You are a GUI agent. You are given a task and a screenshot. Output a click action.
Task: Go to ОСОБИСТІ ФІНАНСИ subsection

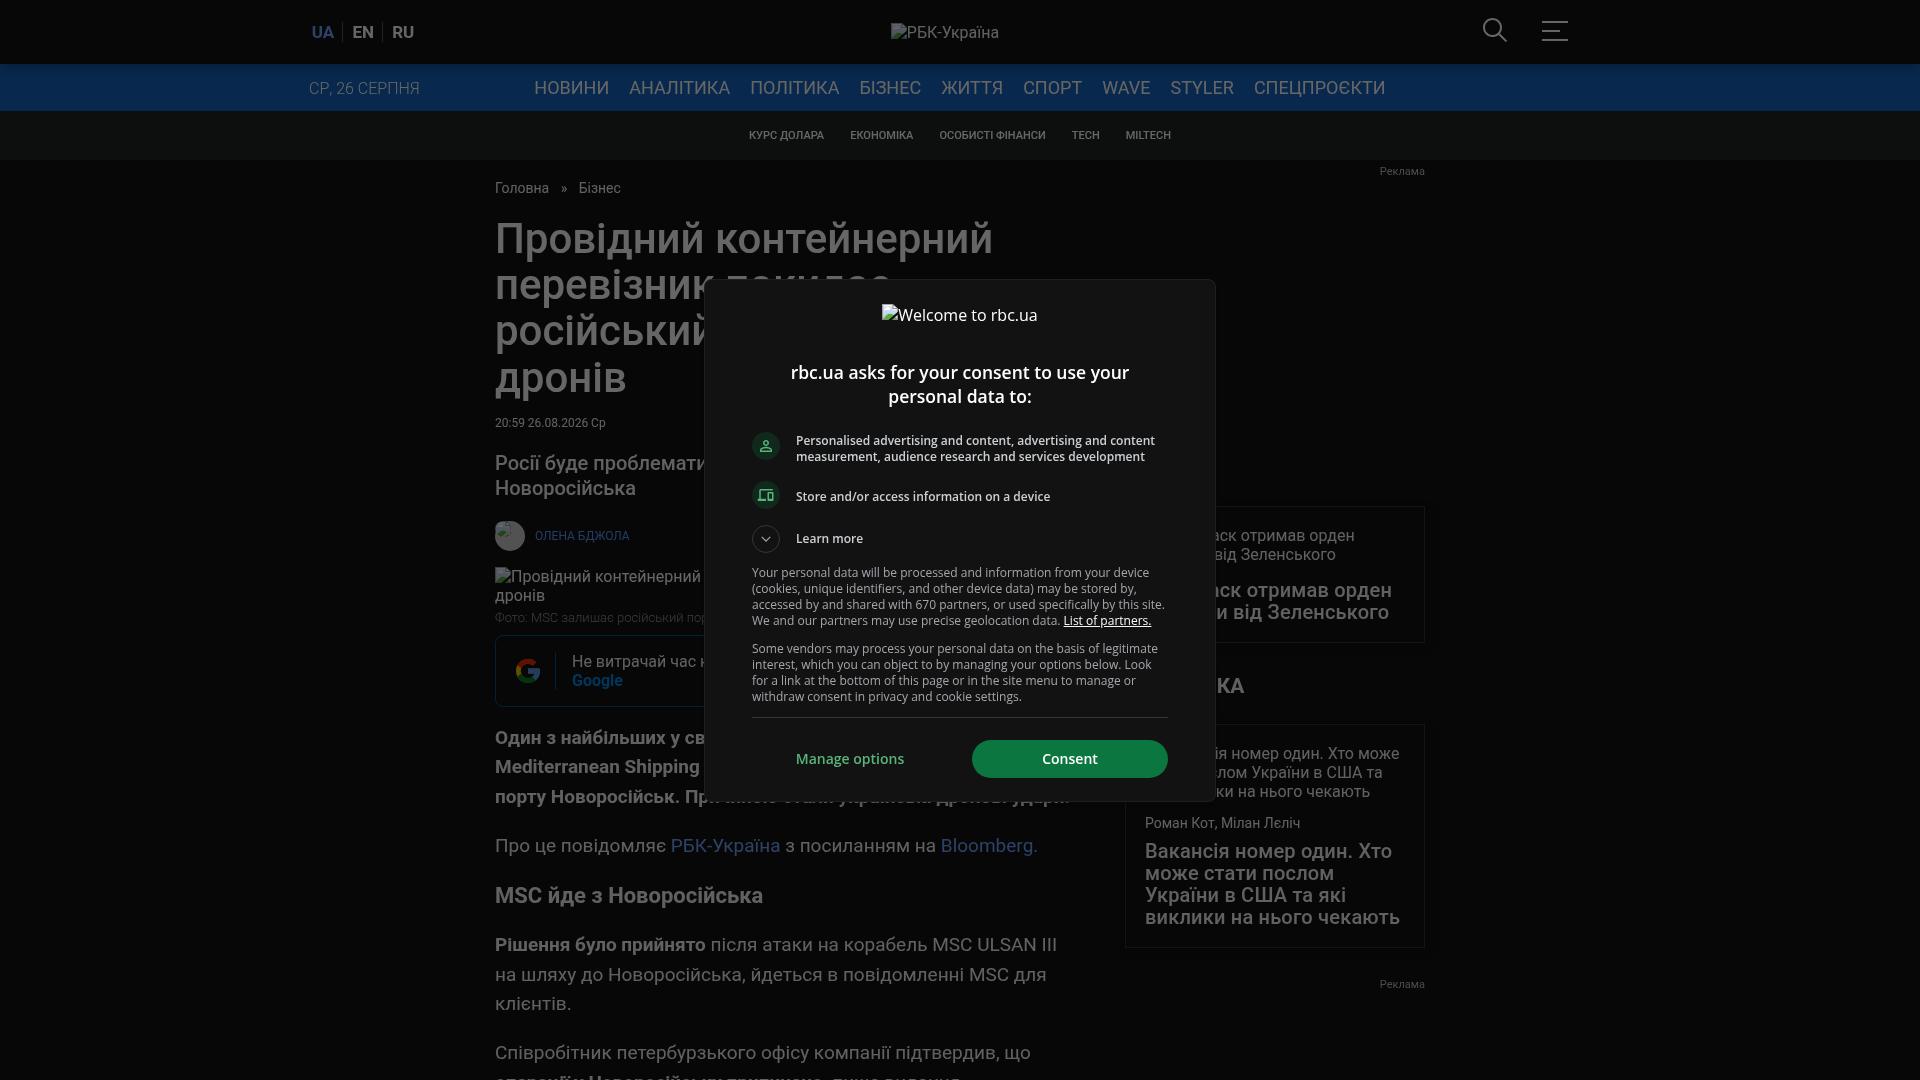tap(992, 135)
